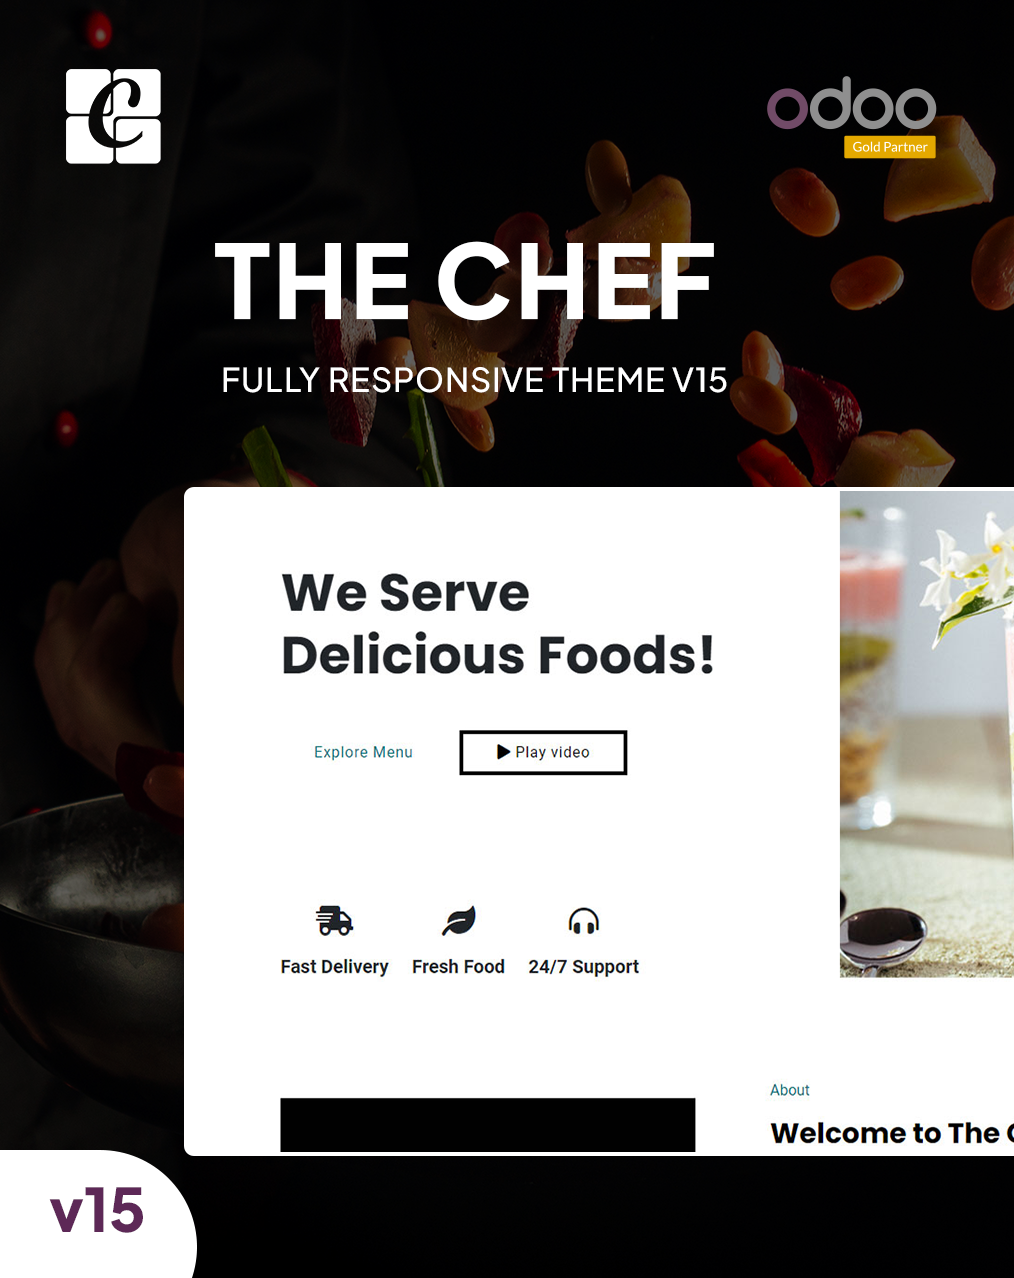Click the Fast Delivery truck icon

[335, 921]
